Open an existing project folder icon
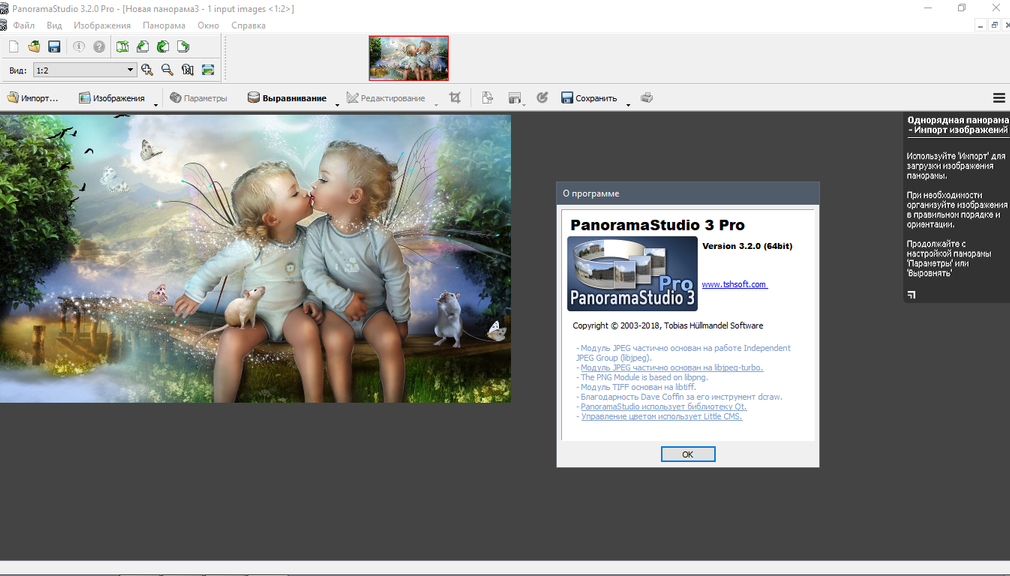The height and width of the screenshot is (576, 1010). coord(34,46)
